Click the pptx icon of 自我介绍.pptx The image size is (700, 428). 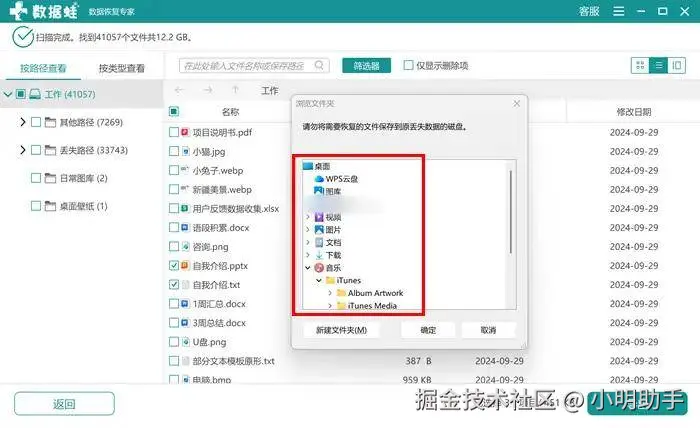185,266
